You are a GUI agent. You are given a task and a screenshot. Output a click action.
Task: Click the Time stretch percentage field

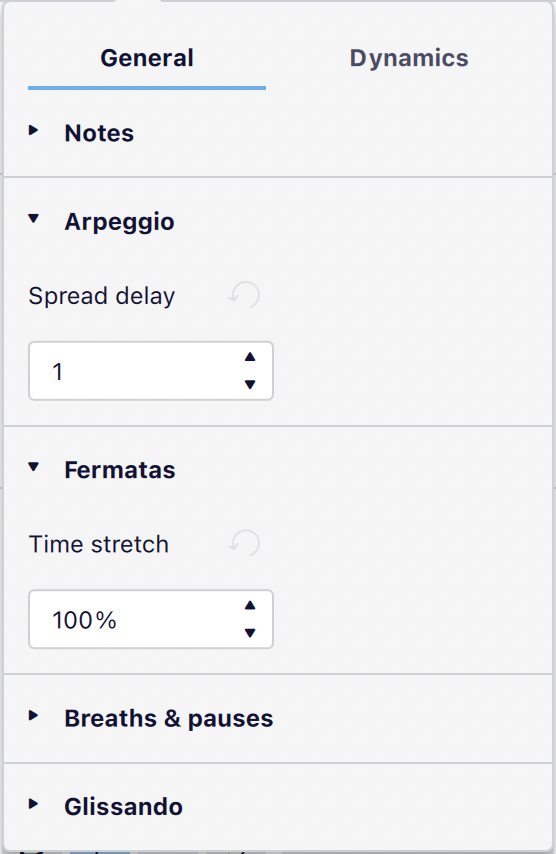[151, 619]
